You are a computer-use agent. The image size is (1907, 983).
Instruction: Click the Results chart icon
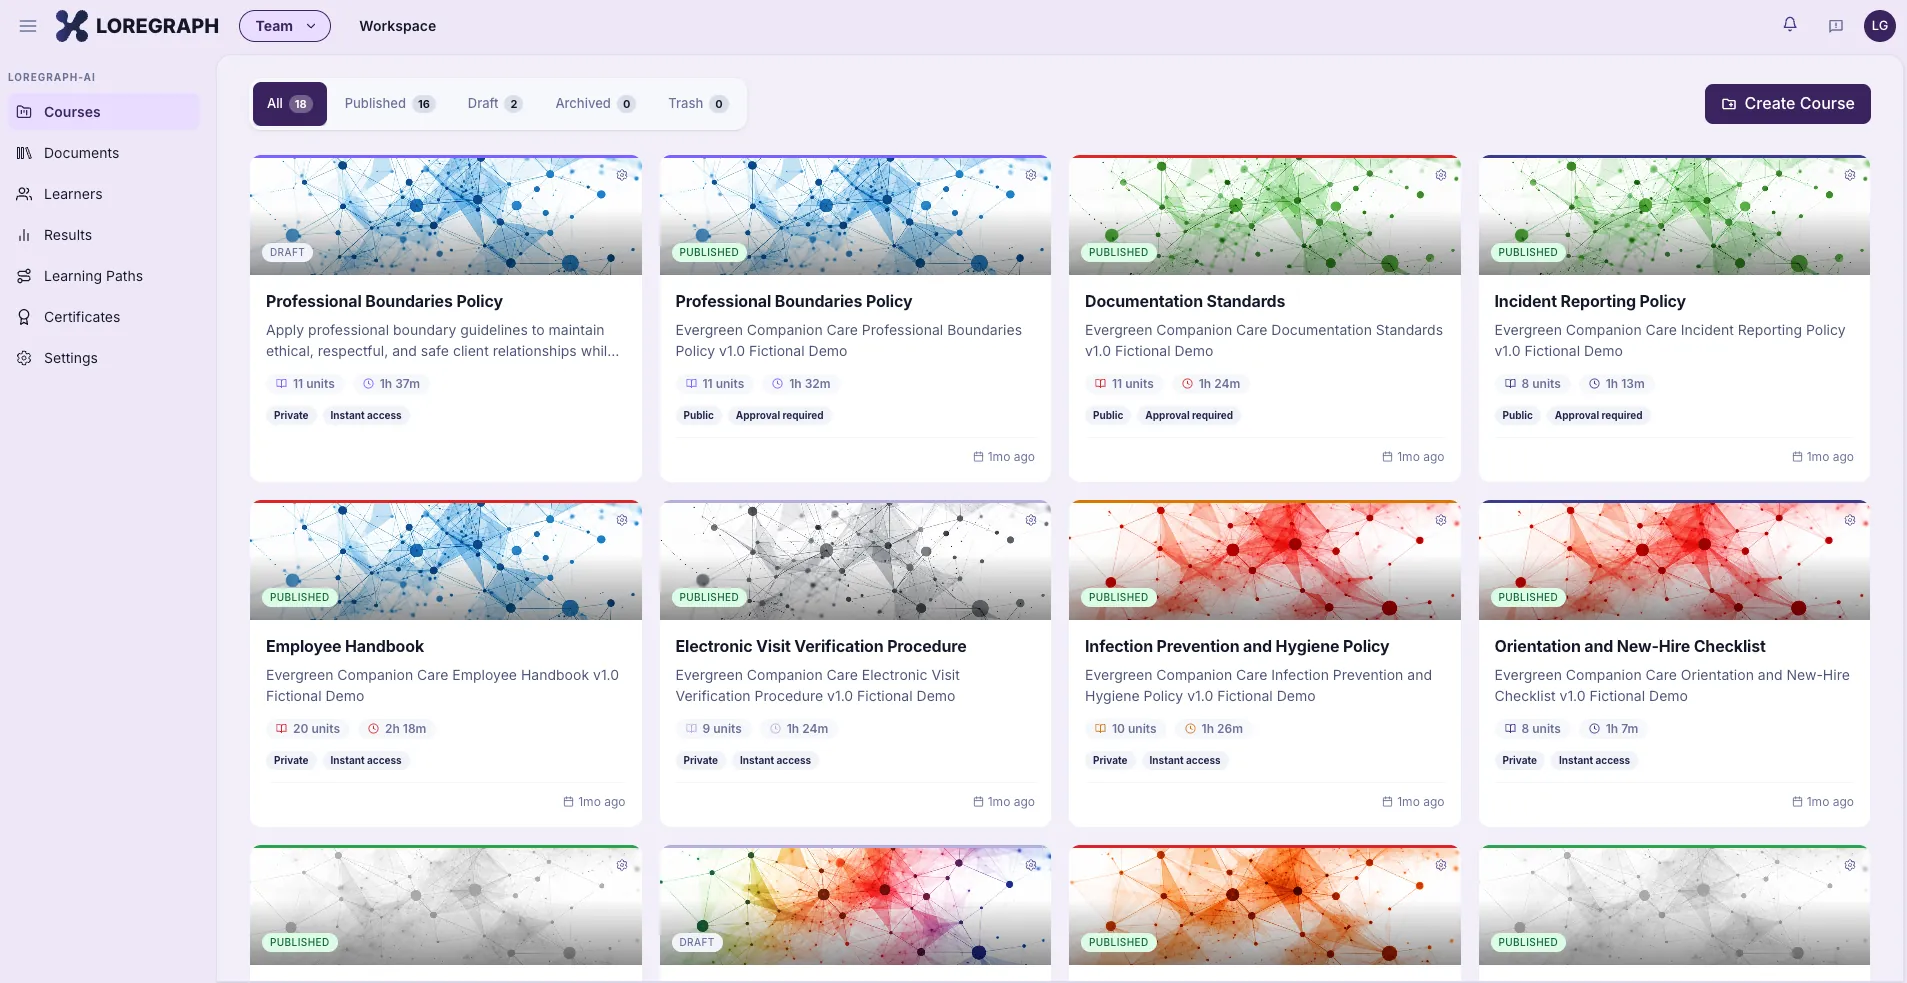(24, 235)
